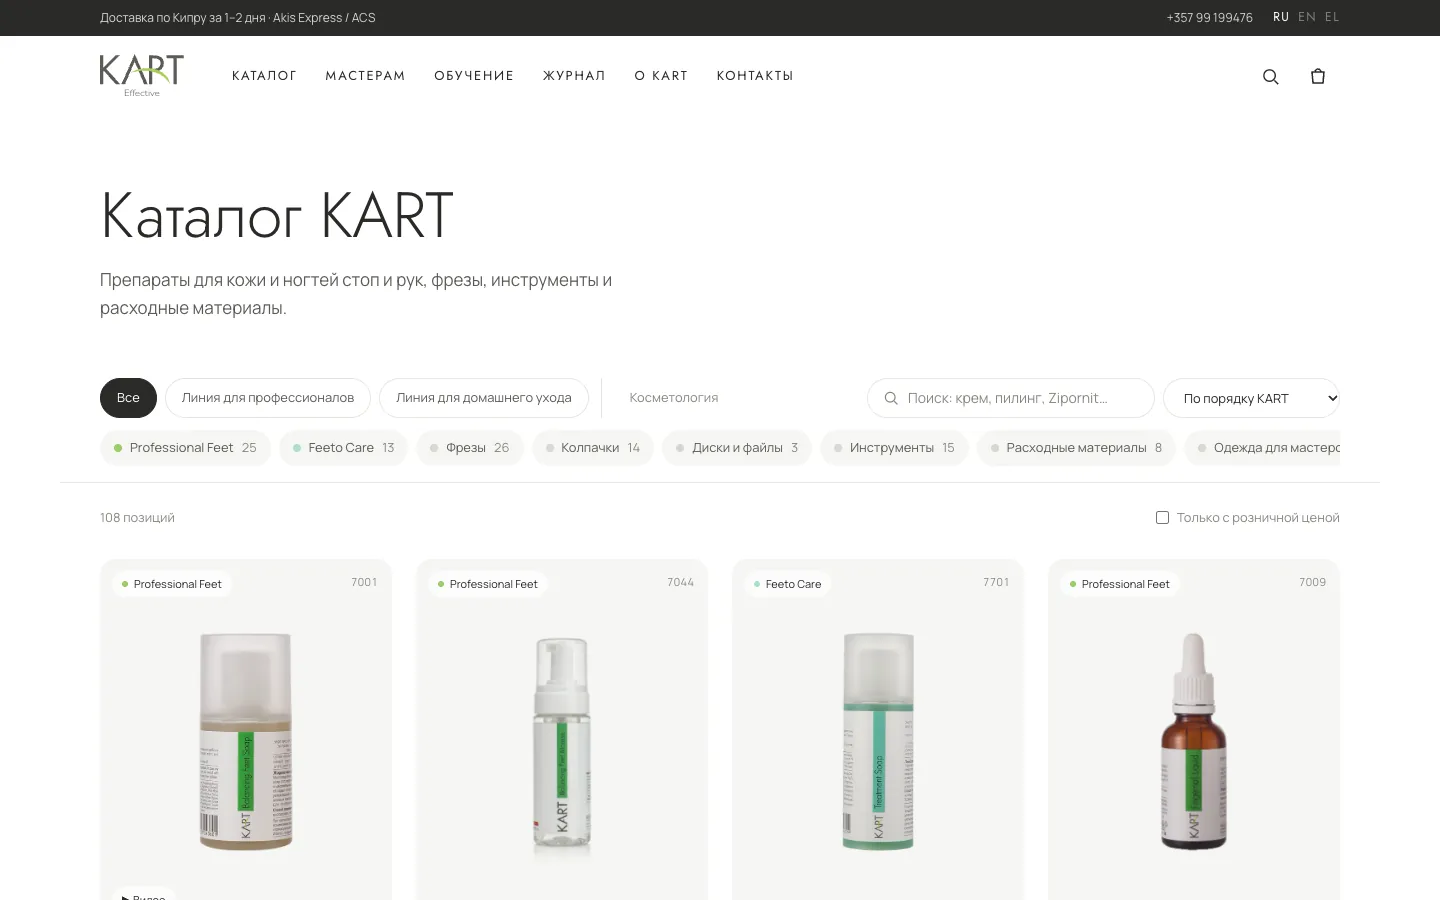Image resolution: width=1440 pixels, height=900 pixels.
Task: Click the Professional Feet tag on product 7001
Action: 172,584
